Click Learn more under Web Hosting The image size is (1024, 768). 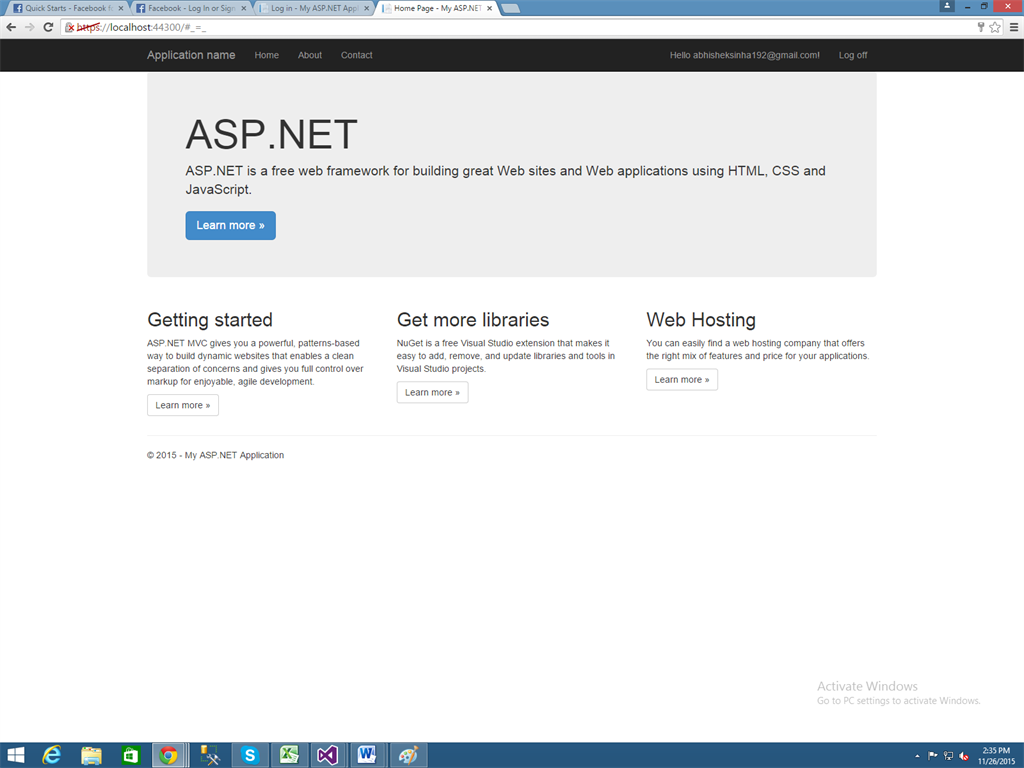tap(682, 379)
